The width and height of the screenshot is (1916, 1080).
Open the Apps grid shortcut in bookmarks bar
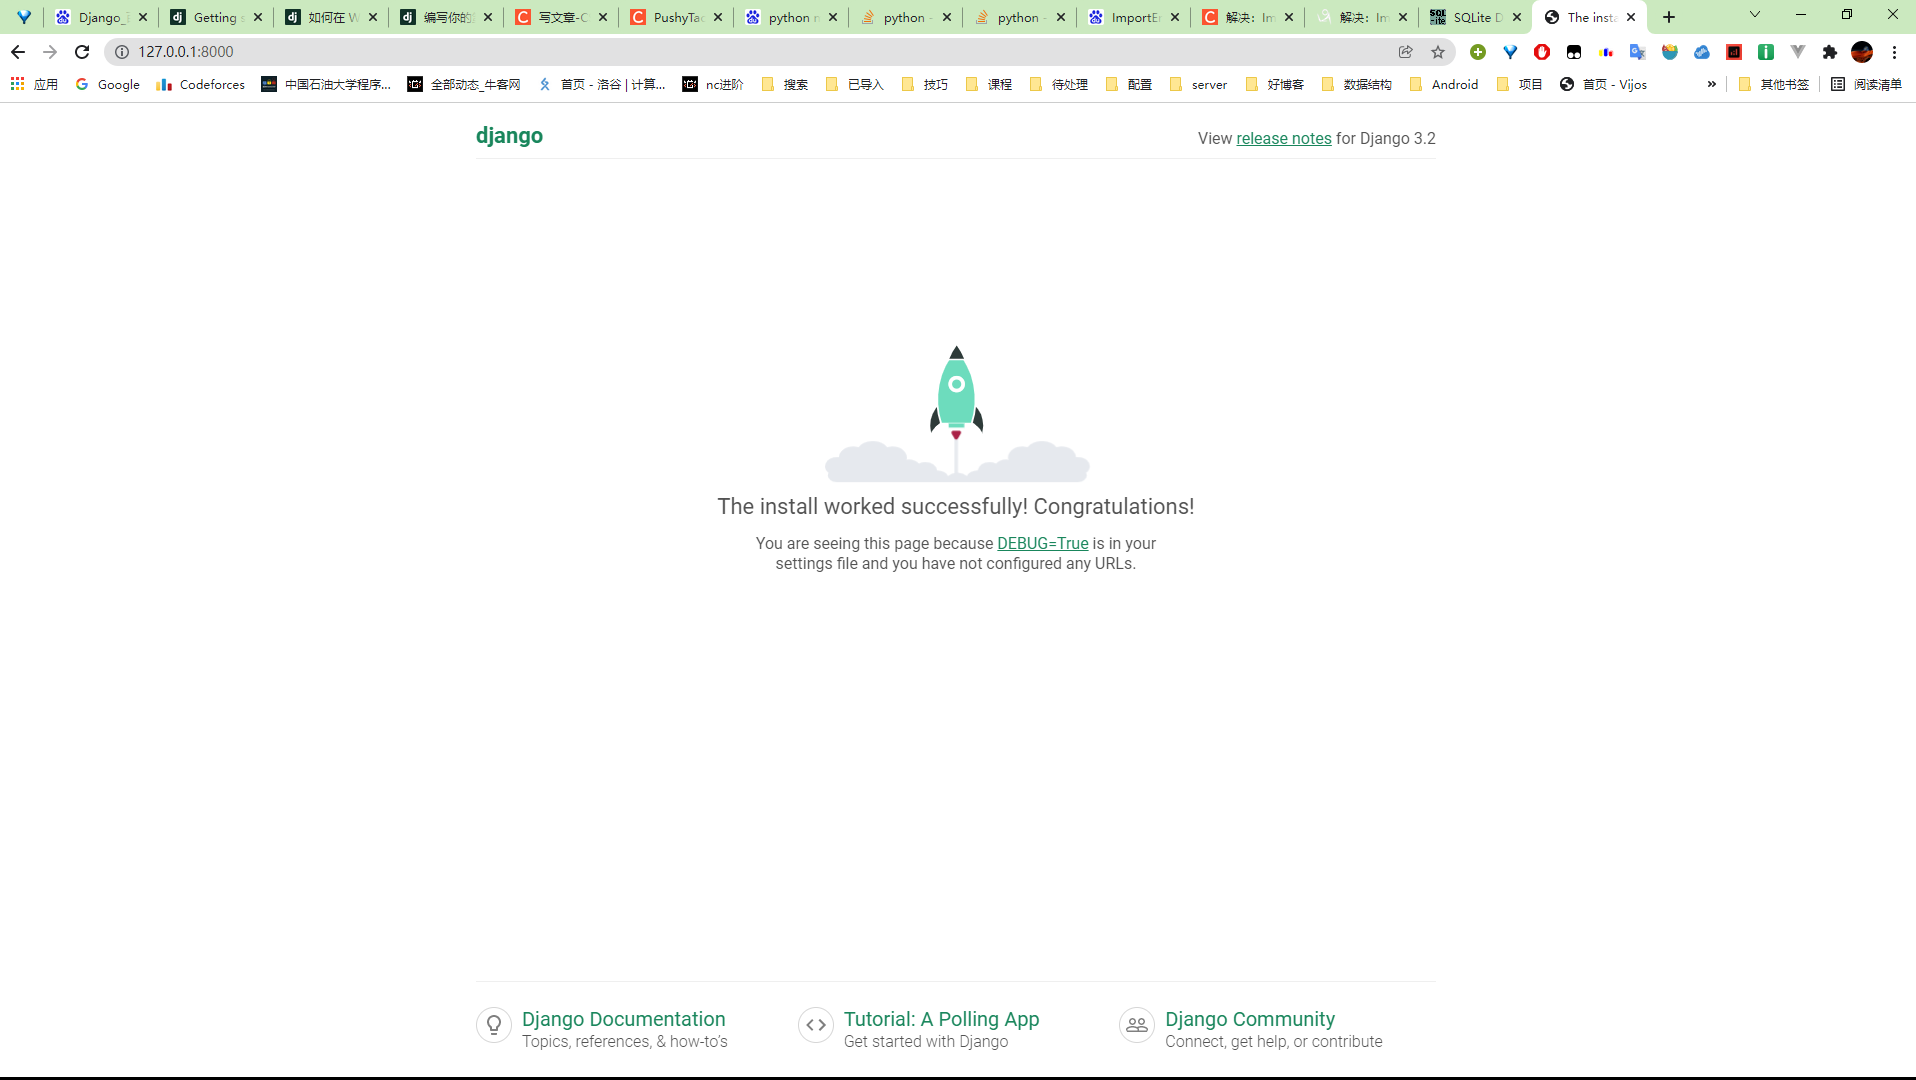34,85
